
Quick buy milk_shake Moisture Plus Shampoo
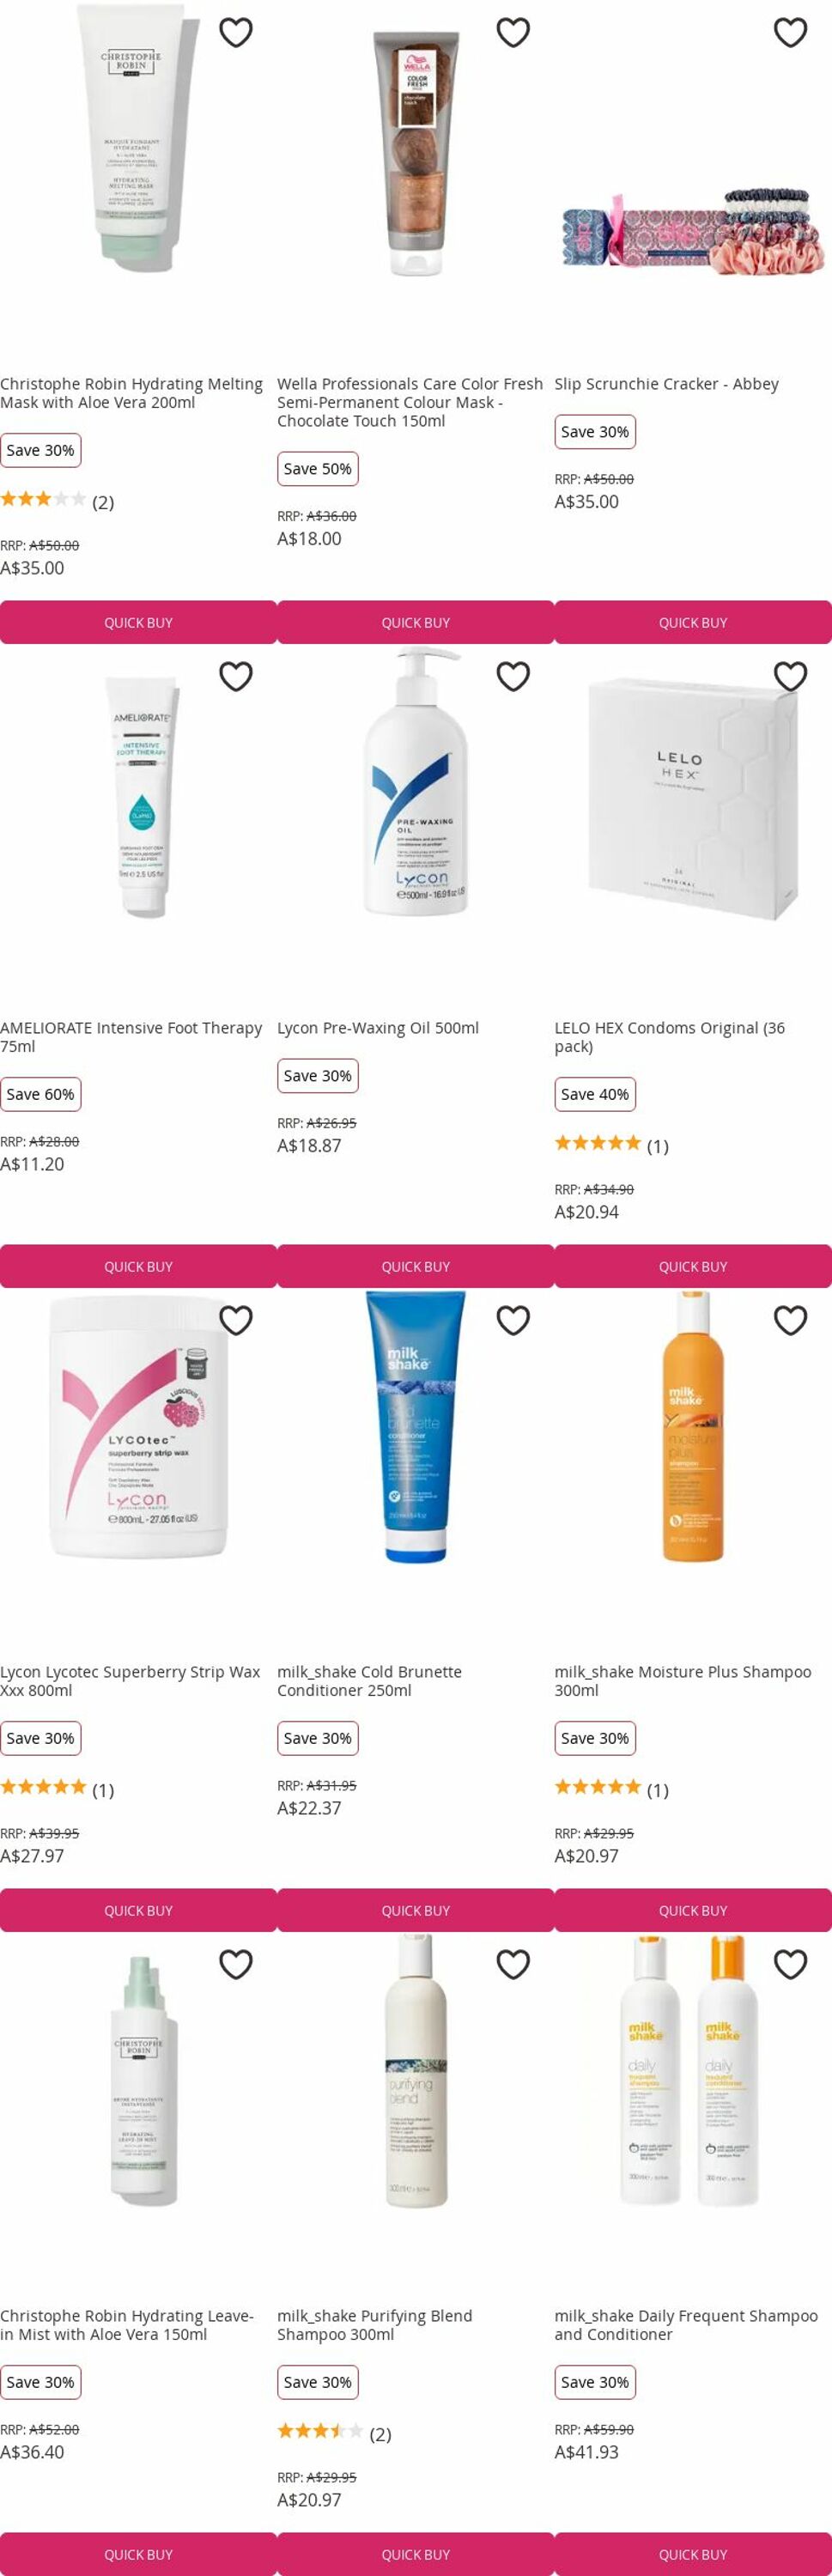693,1910
